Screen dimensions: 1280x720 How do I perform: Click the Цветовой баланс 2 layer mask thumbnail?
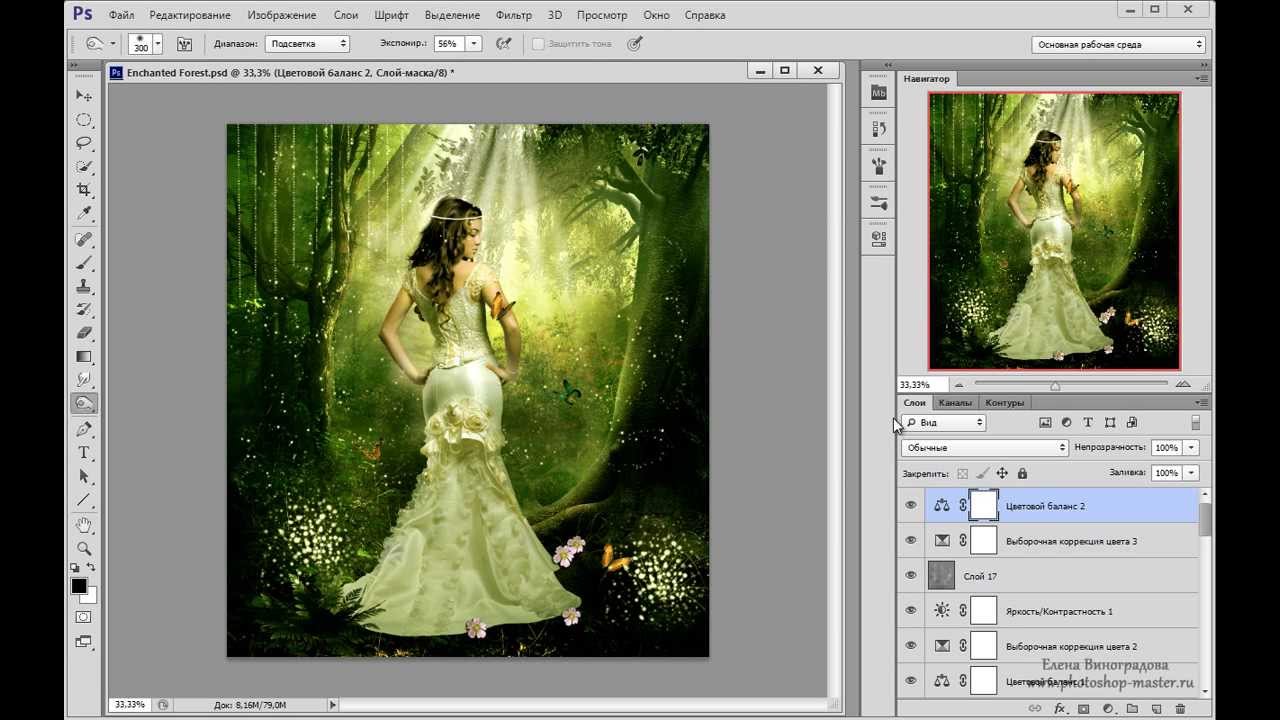tap(984, 506)
